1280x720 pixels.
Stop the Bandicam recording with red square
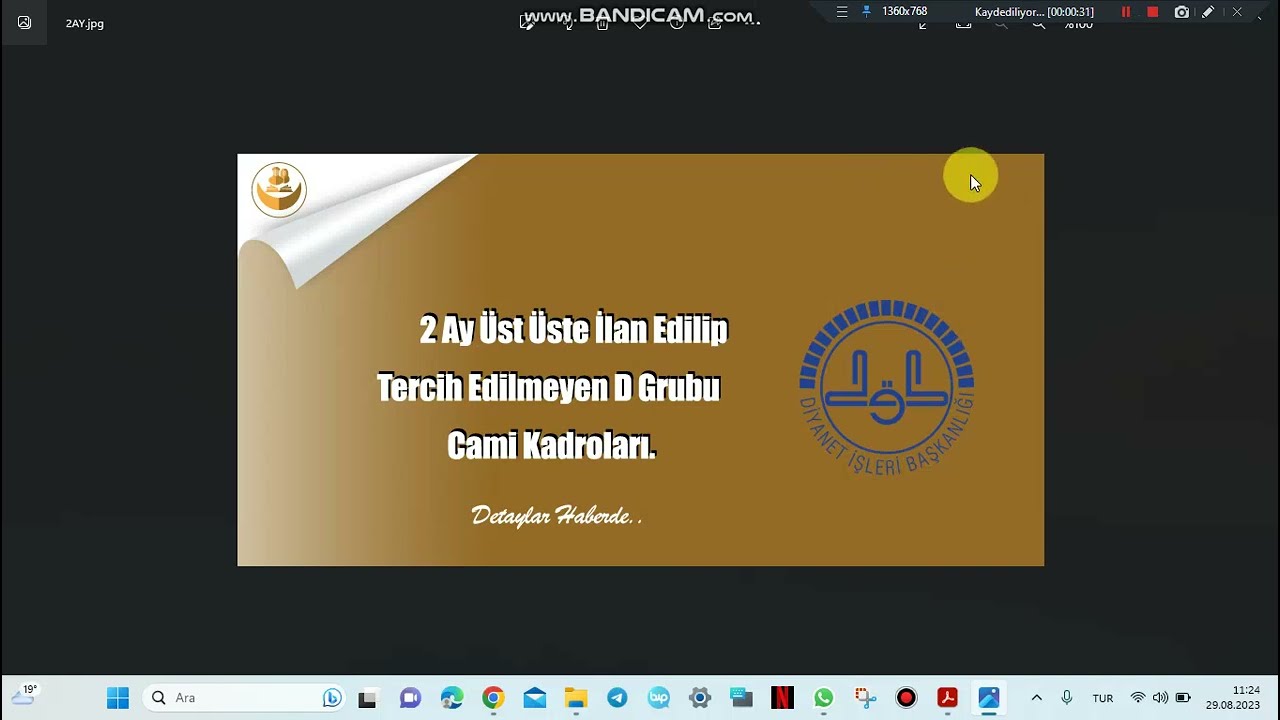[x=1153, y=12]
